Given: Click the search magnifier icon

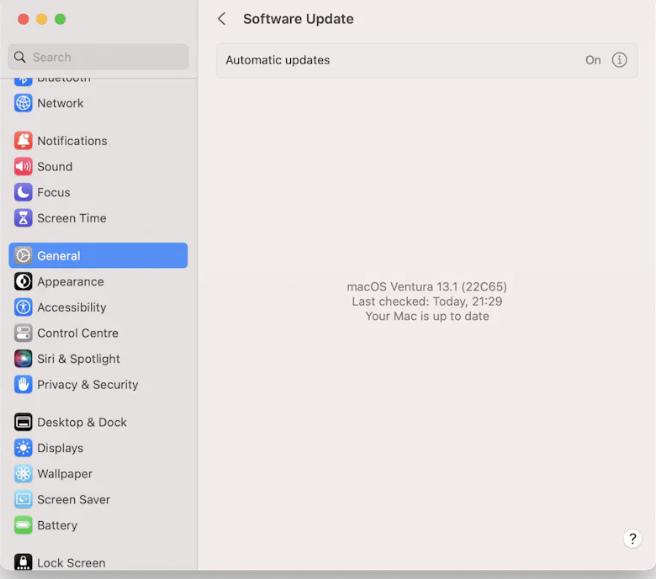Looking at the screenshot, I should pyautogui.click(x=20, y=57).
